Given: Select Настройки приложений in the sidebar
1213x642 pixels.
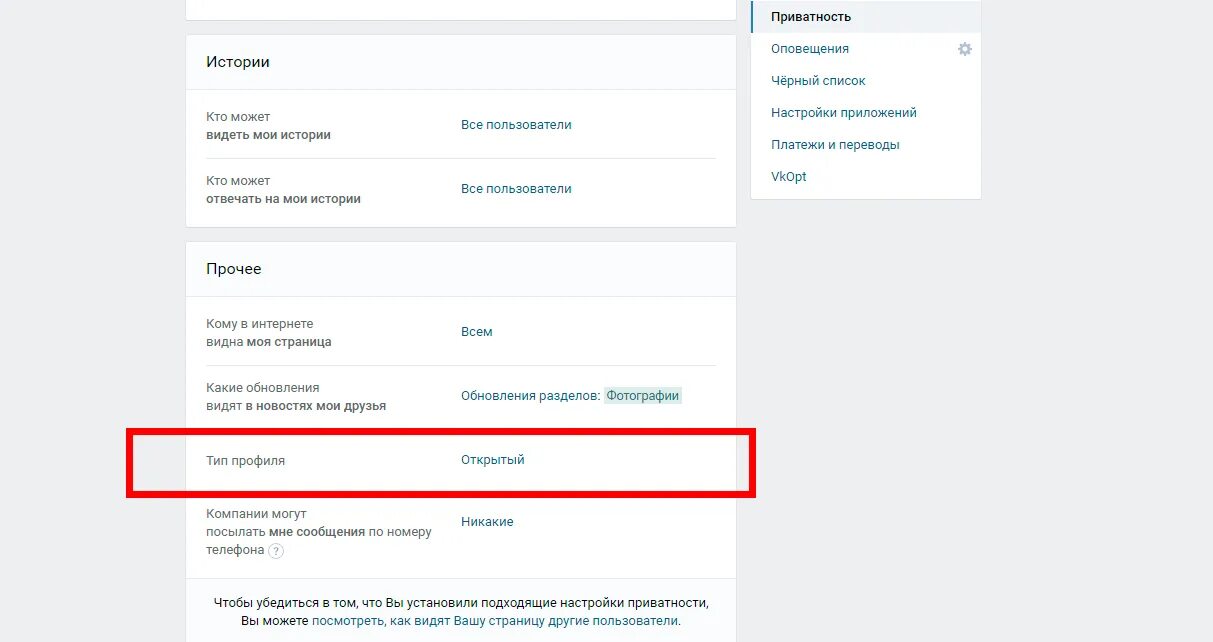Looking at the screenshot, I should tap(844, 113).
